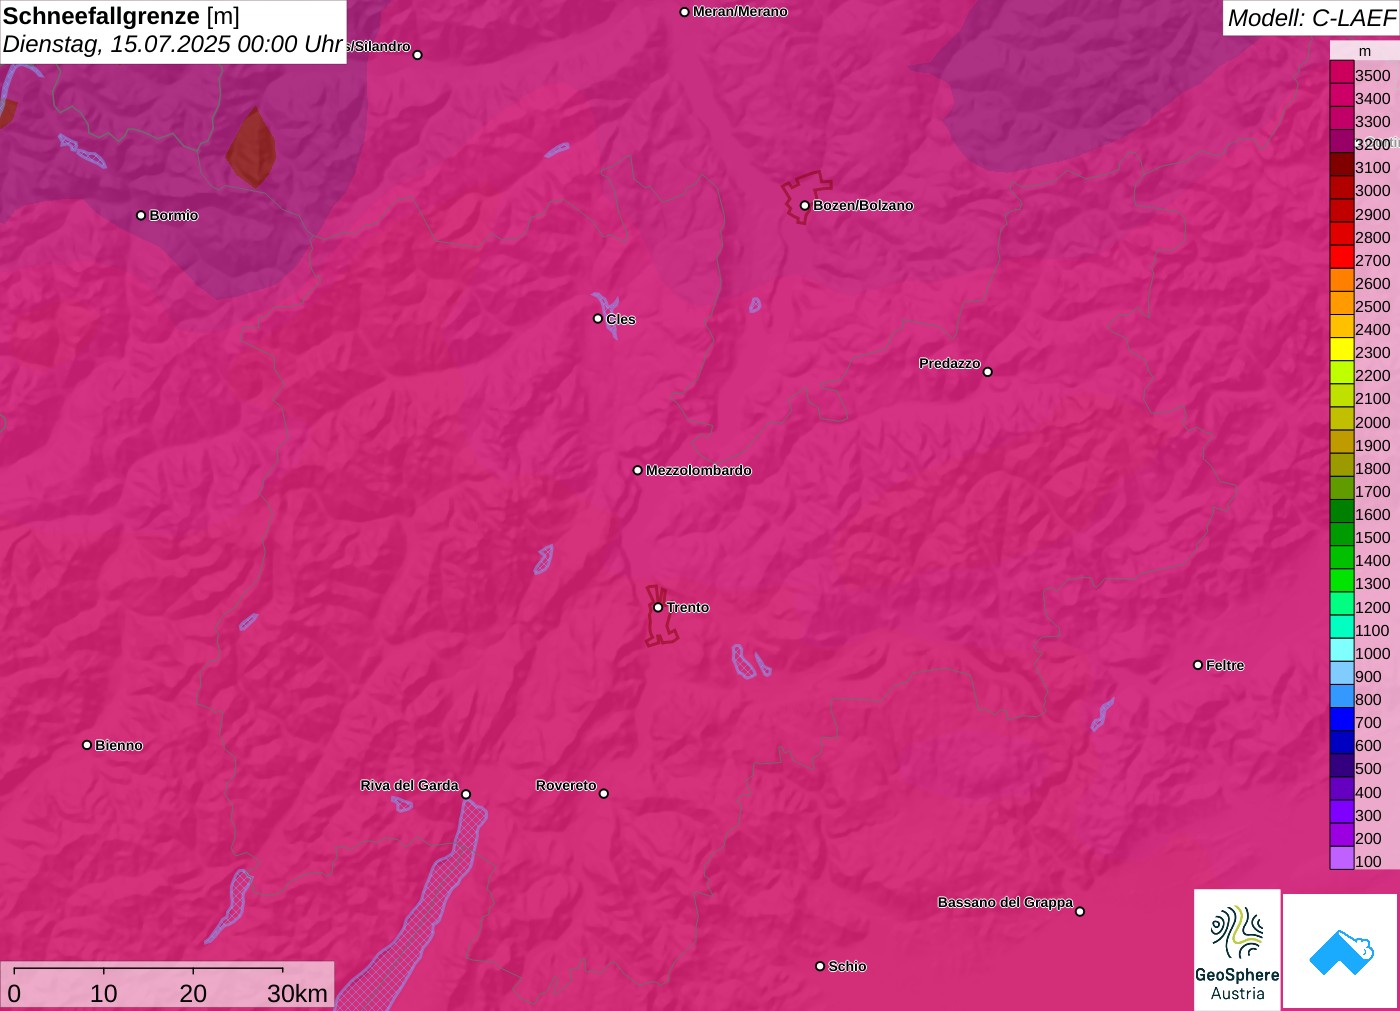
Task: Select the 3500 m legend swatch
Action: [1342, 72]
